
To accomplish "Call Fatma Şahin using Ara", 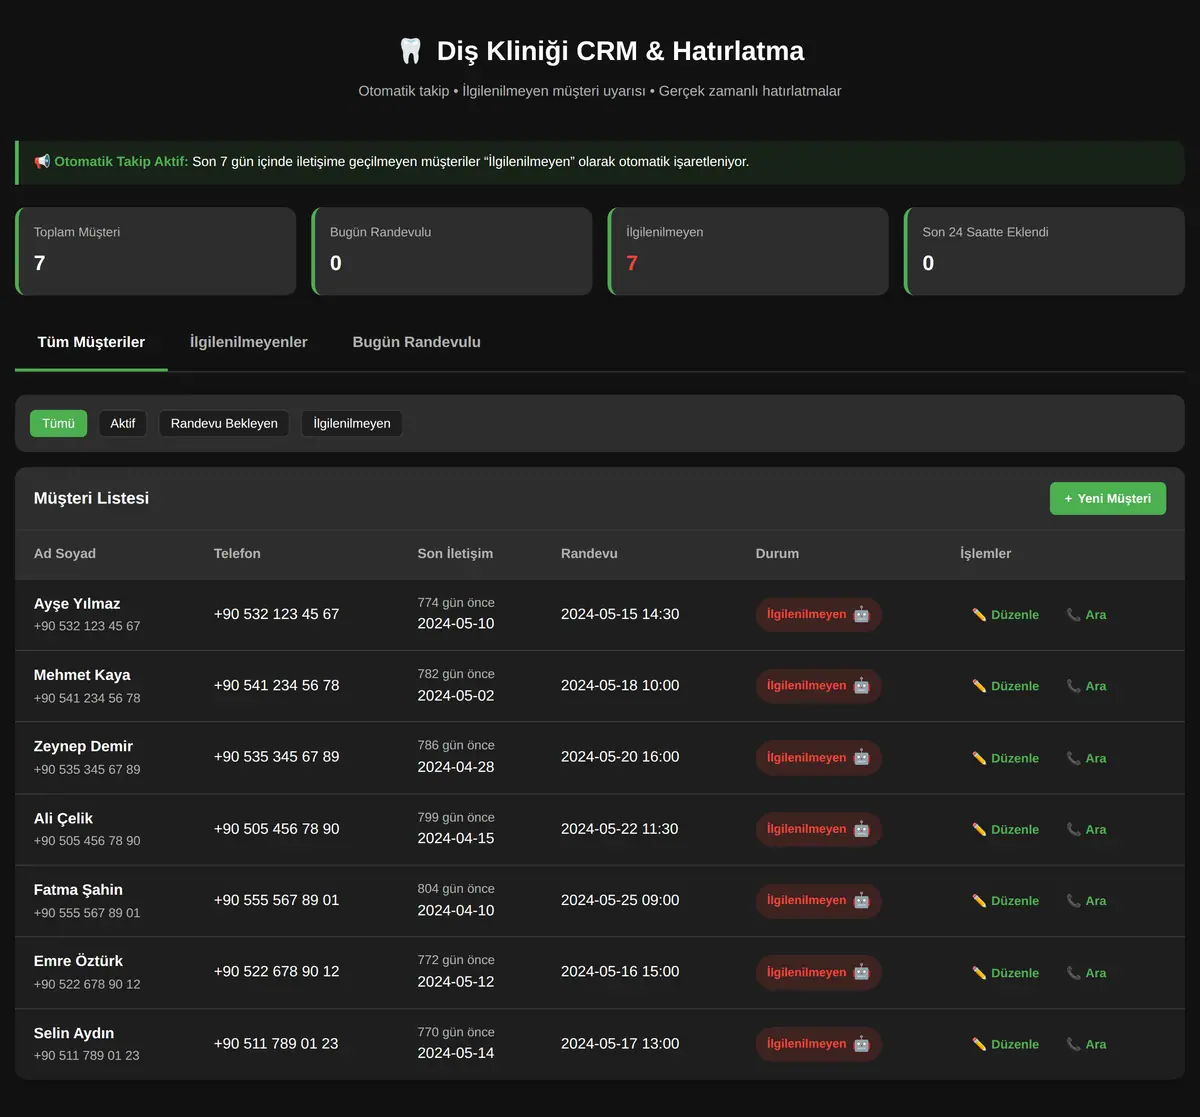I will click(1087, 901).
